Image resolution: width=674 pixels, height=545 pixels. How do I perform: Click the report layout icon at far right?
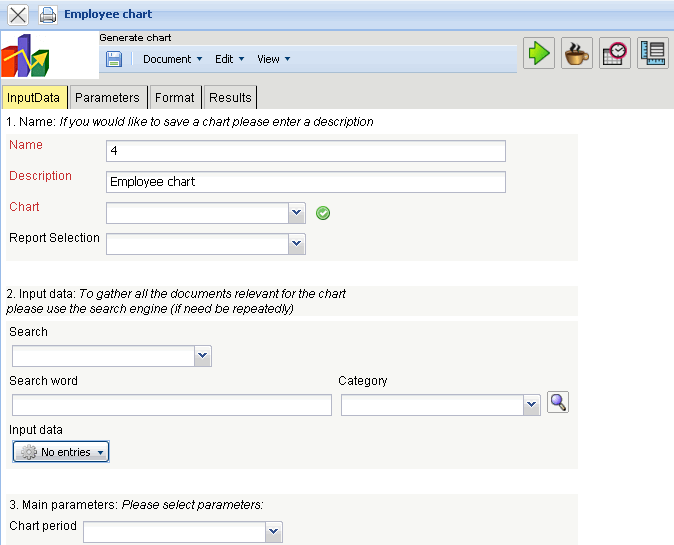click(653, 53)
